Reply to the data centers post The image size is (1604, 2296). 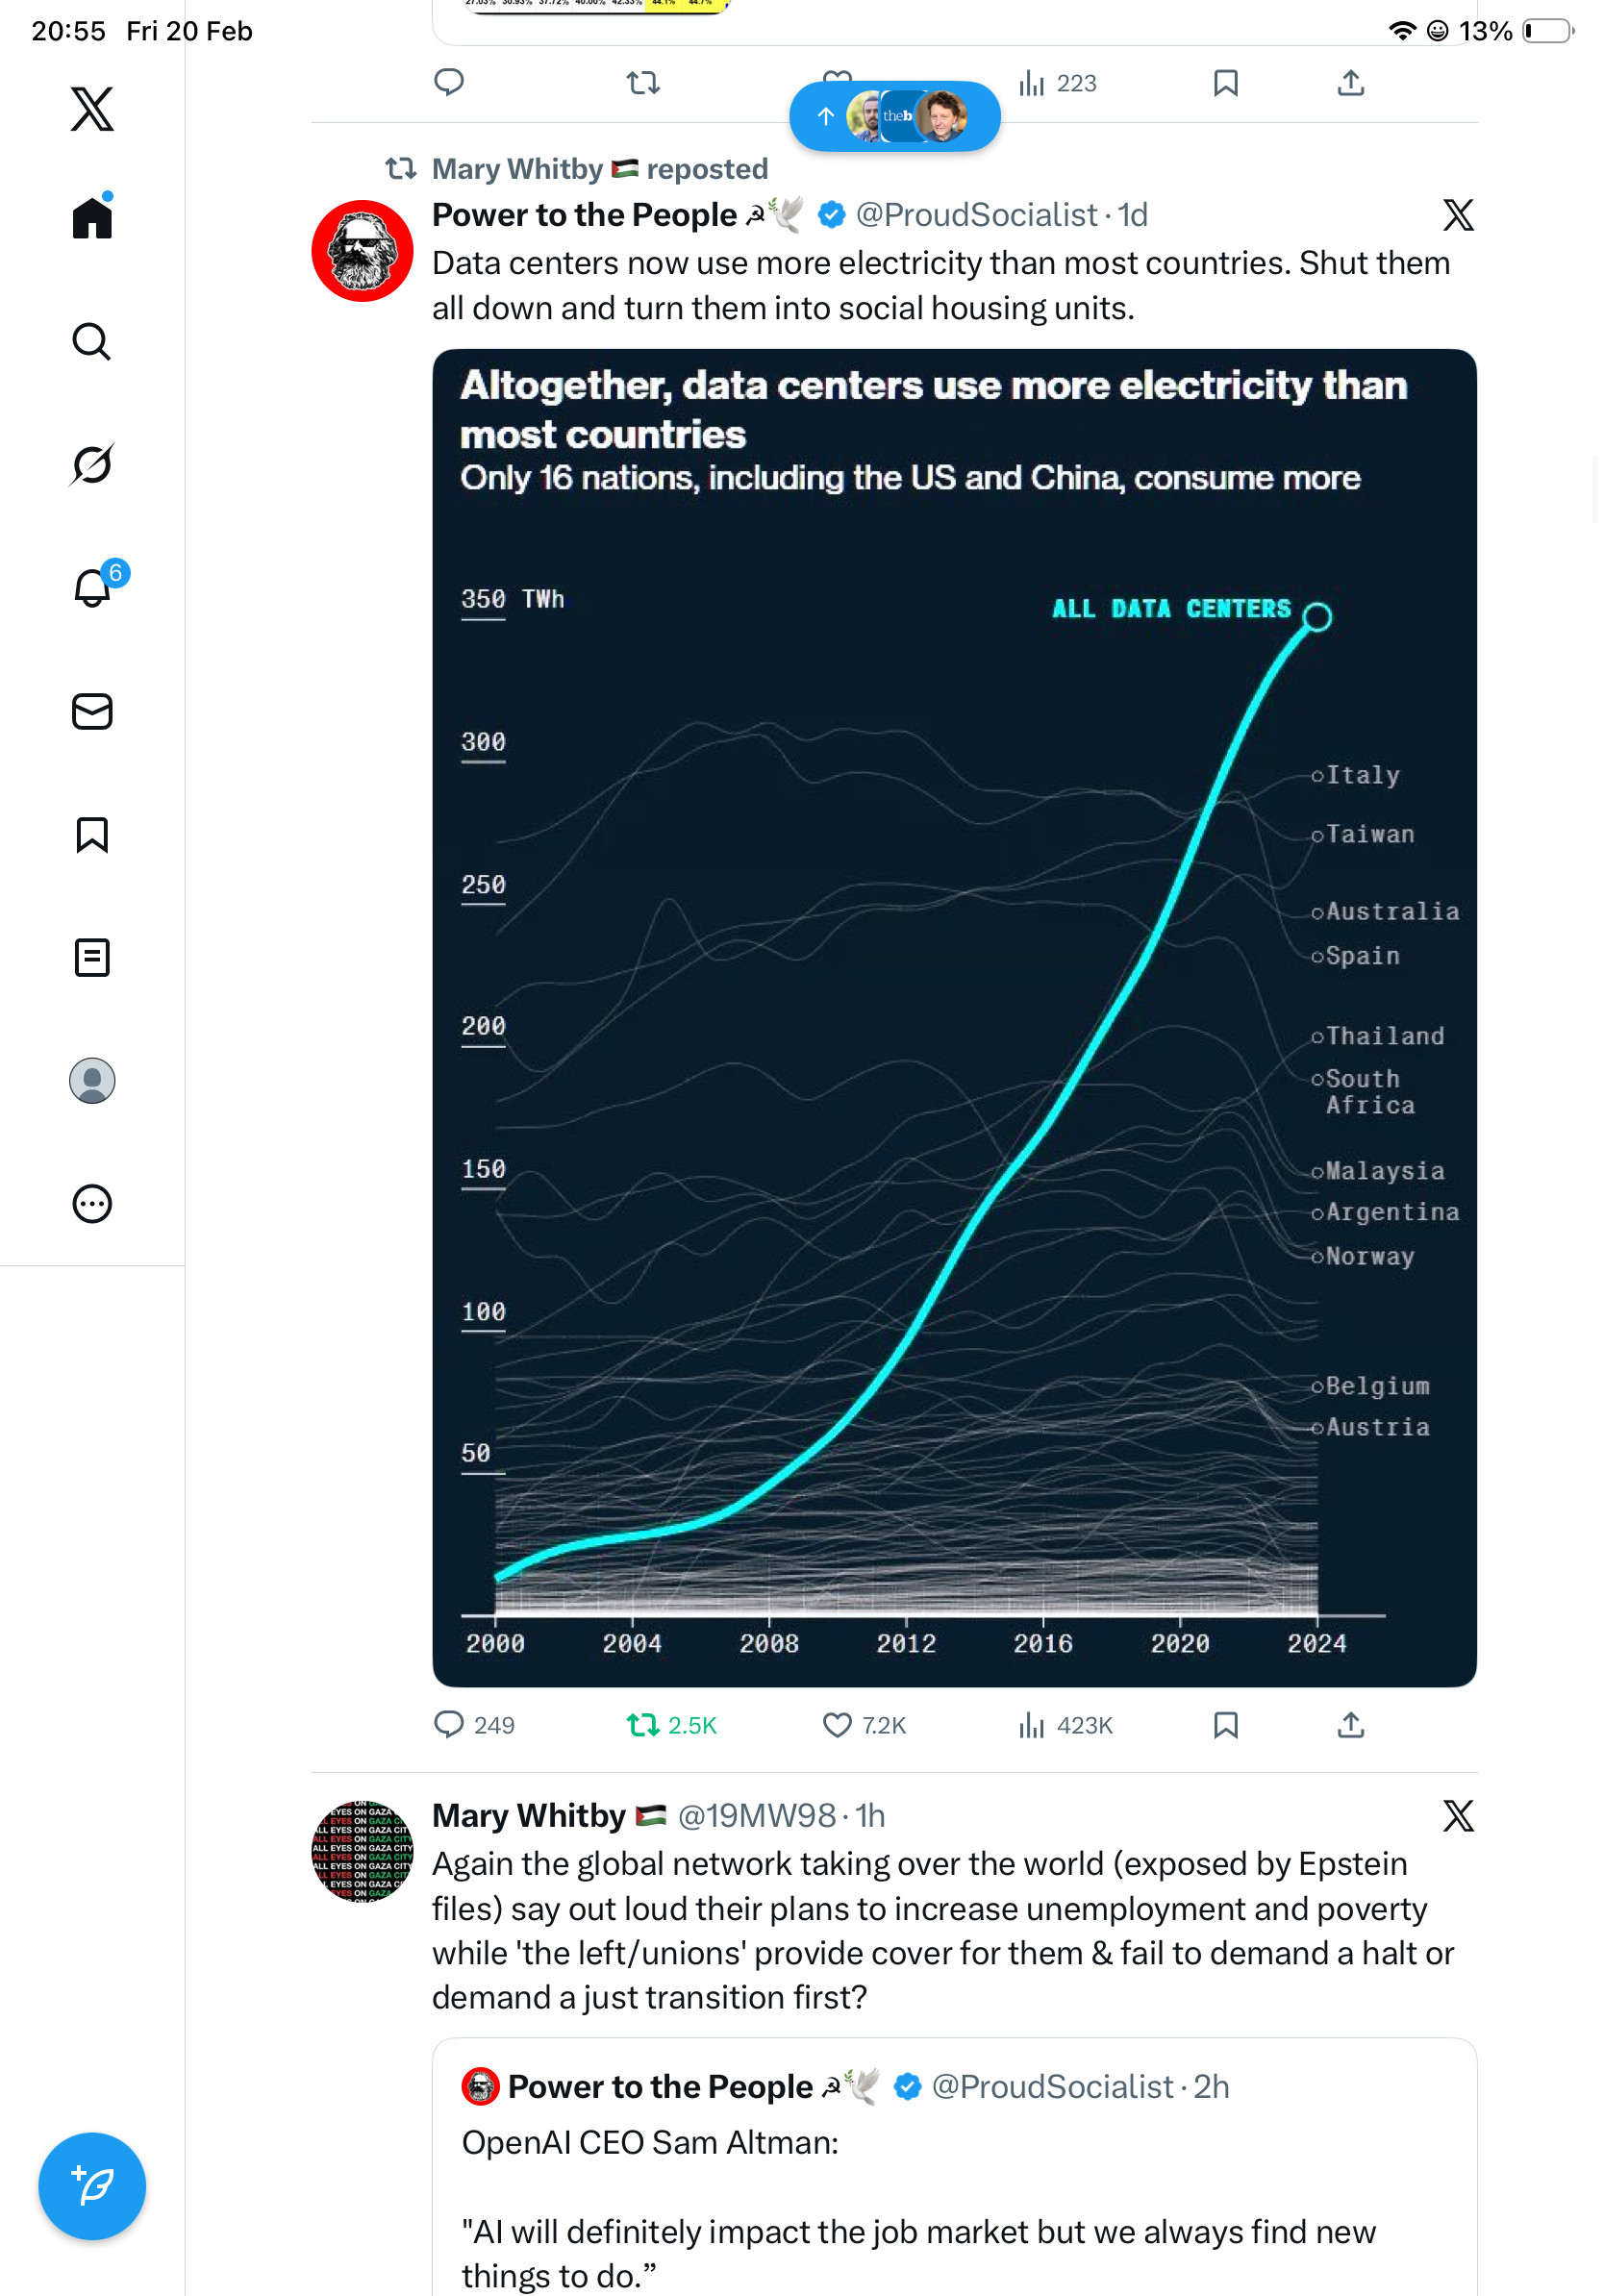(x=449, y=1724)
